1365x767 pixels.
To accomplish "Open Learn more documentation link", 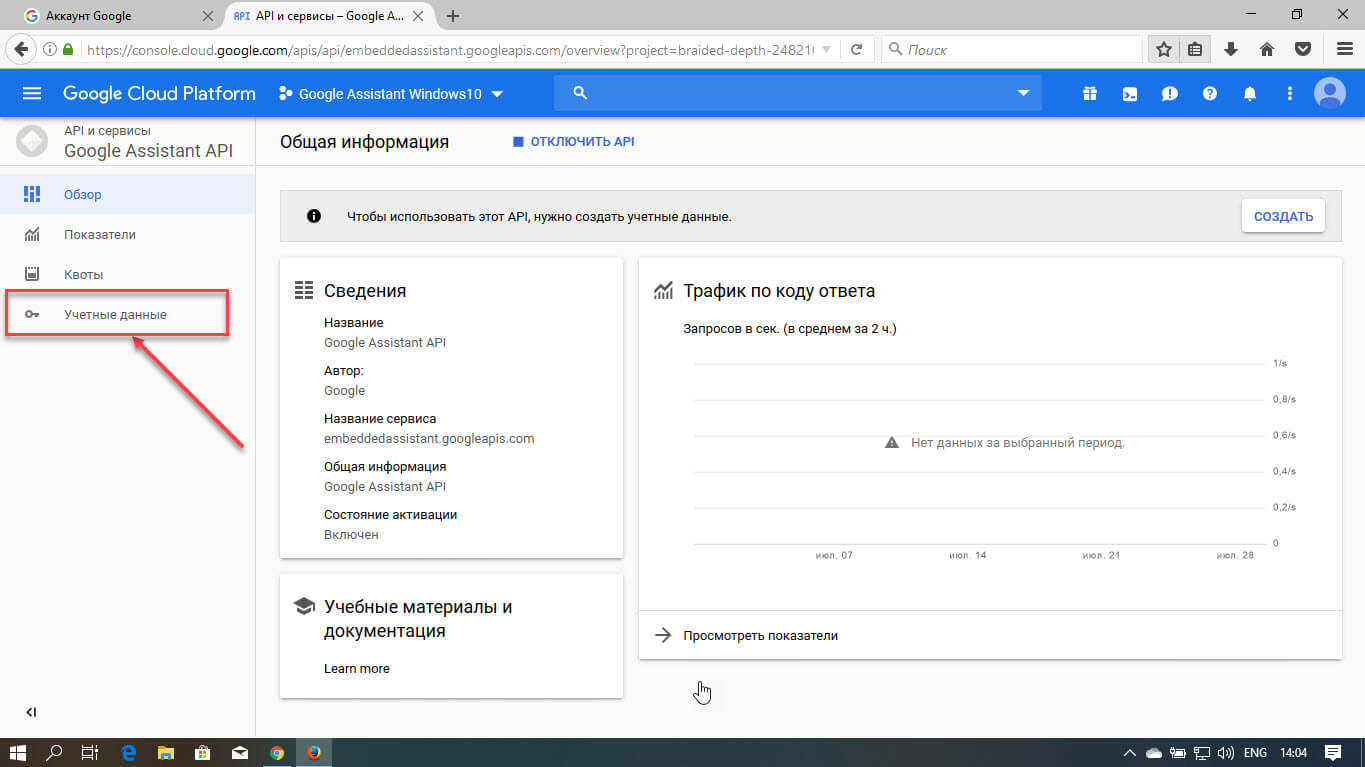I will click(x=357, y=668).
